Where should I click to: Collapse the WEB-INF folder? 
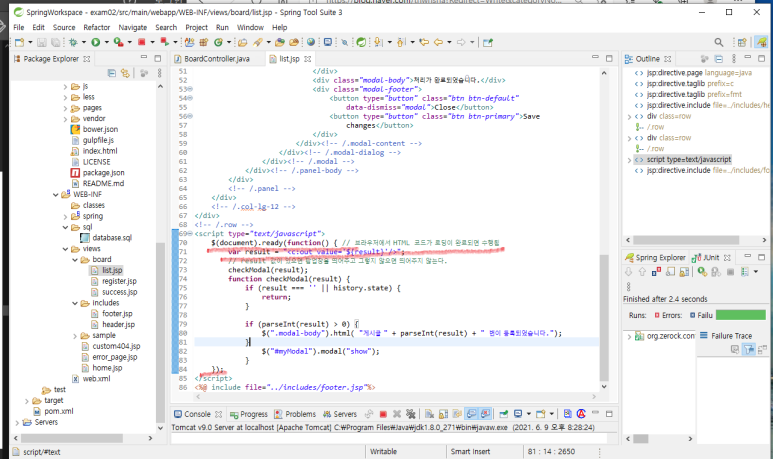pos(56,195)
